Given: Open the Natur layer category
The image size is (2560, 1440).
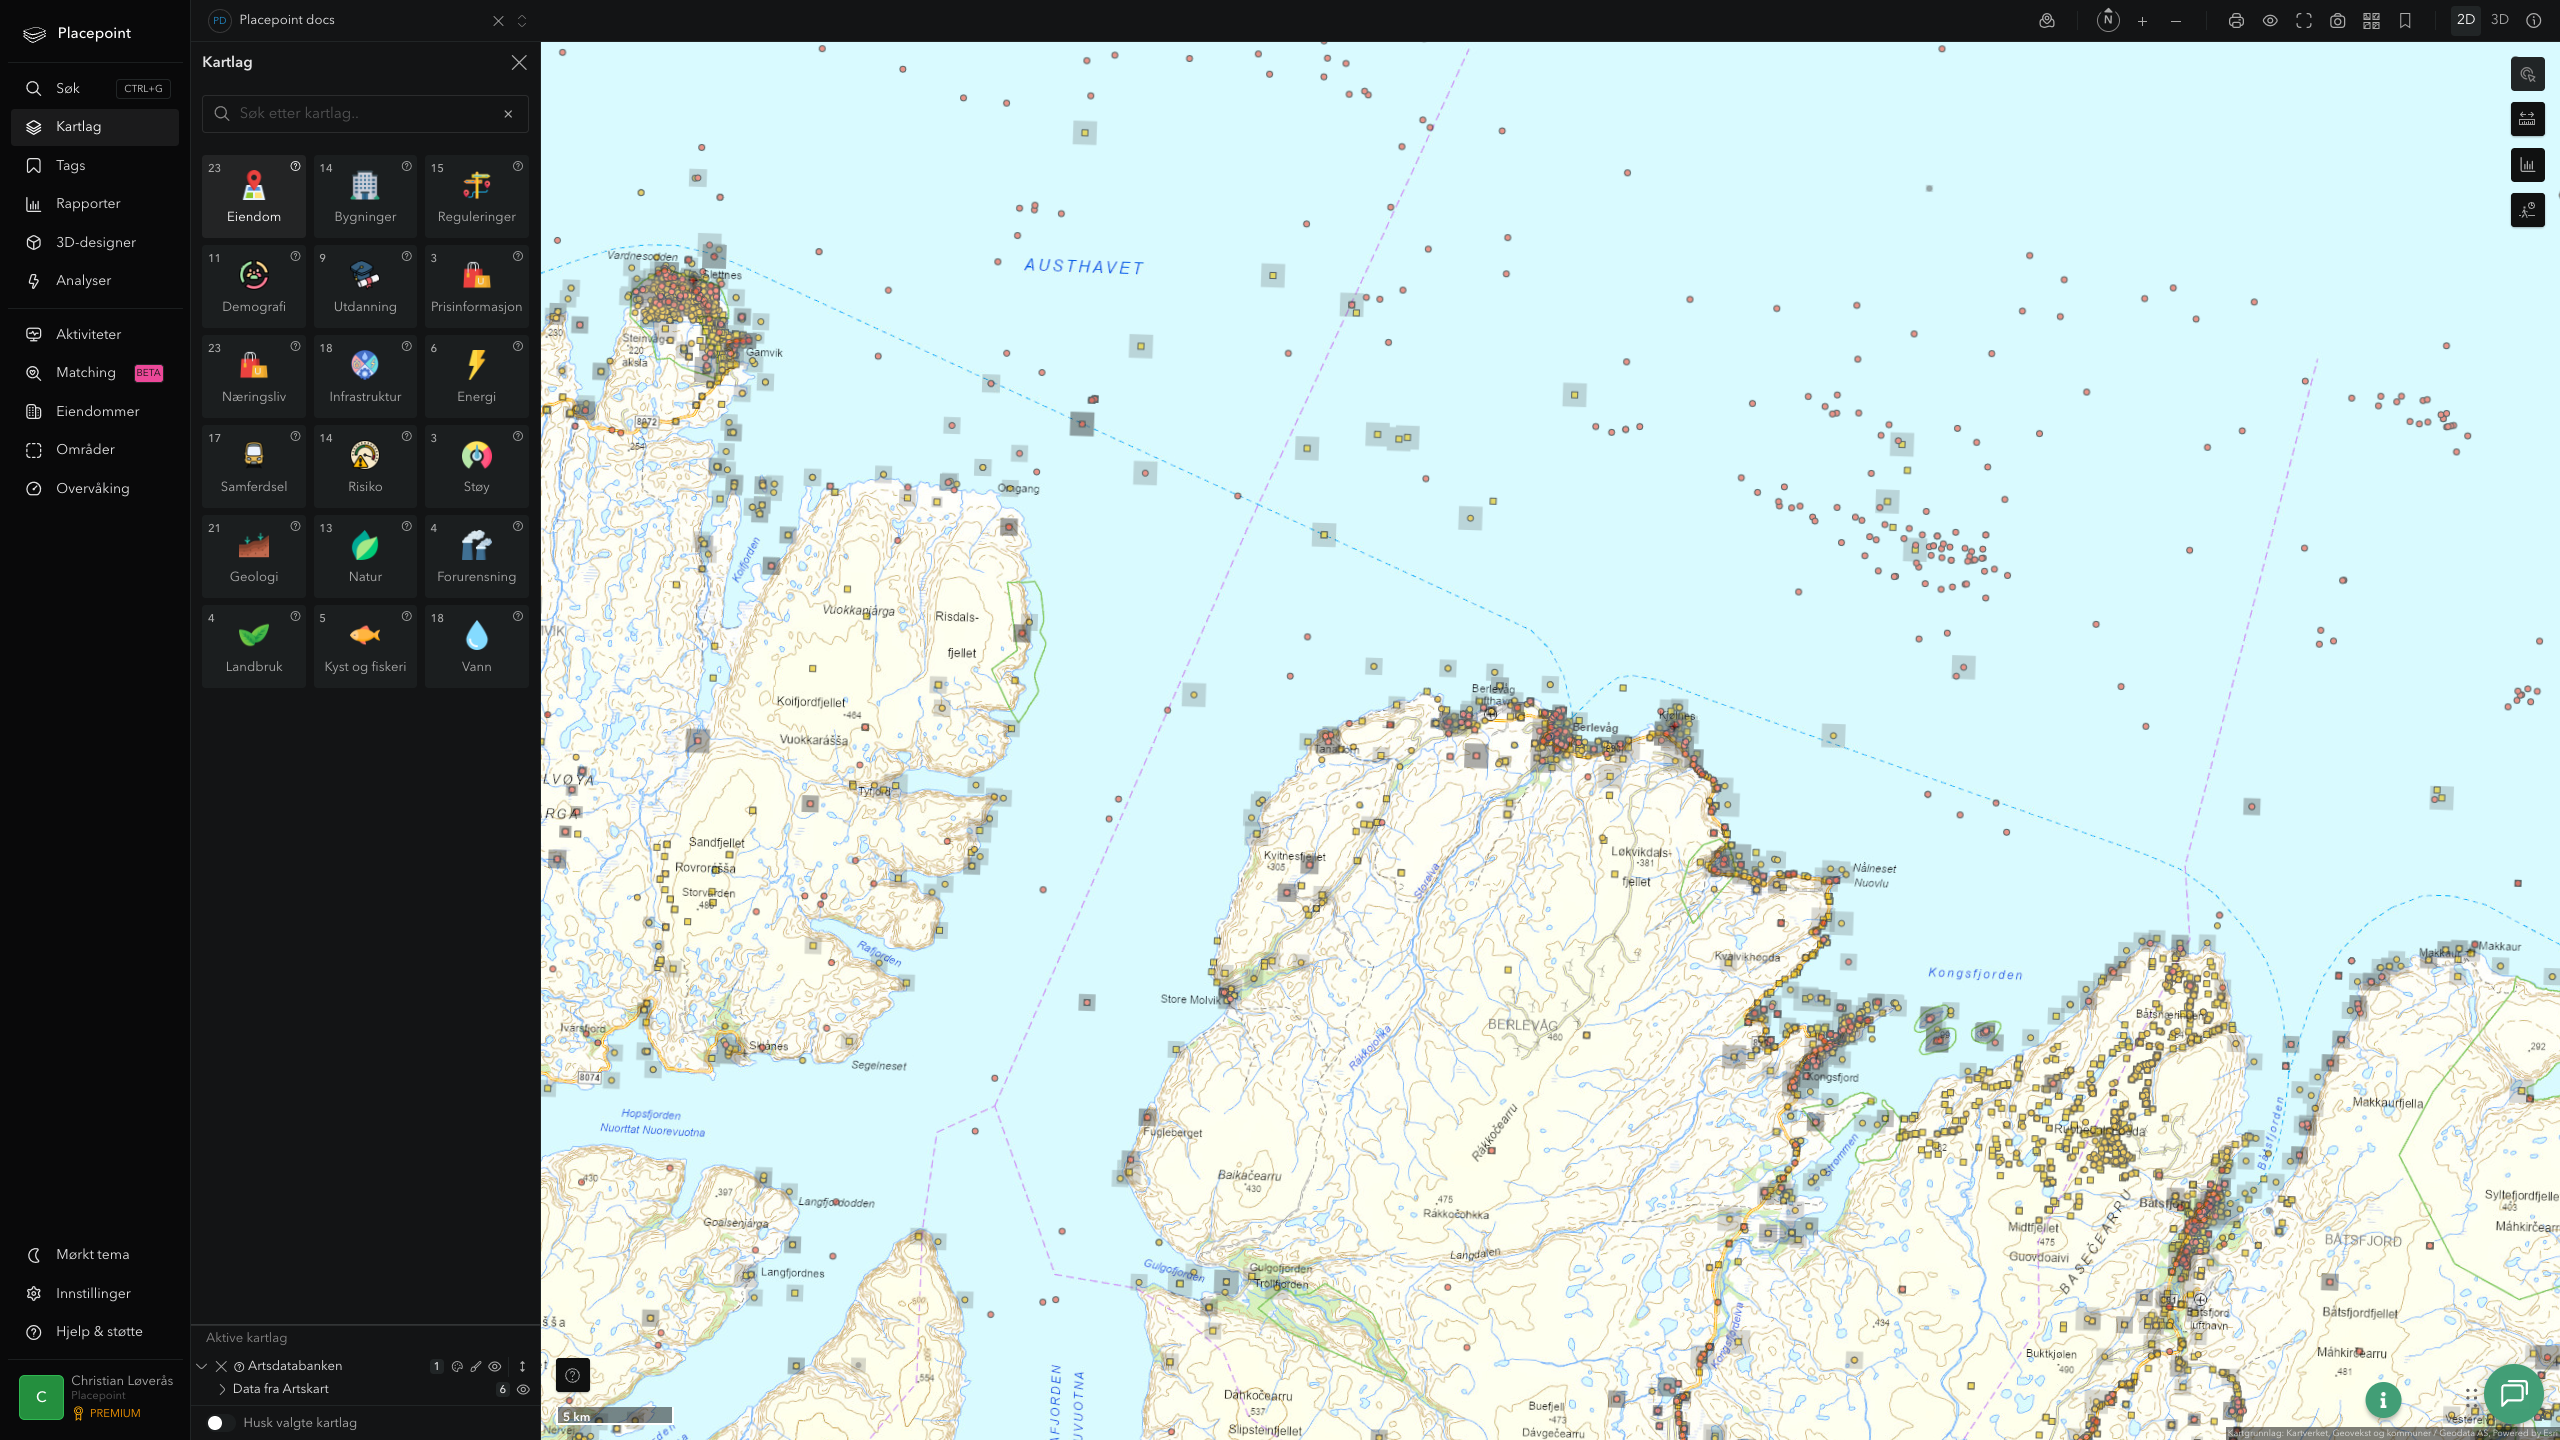Looking at the screenshot, I should pos(365,556).
